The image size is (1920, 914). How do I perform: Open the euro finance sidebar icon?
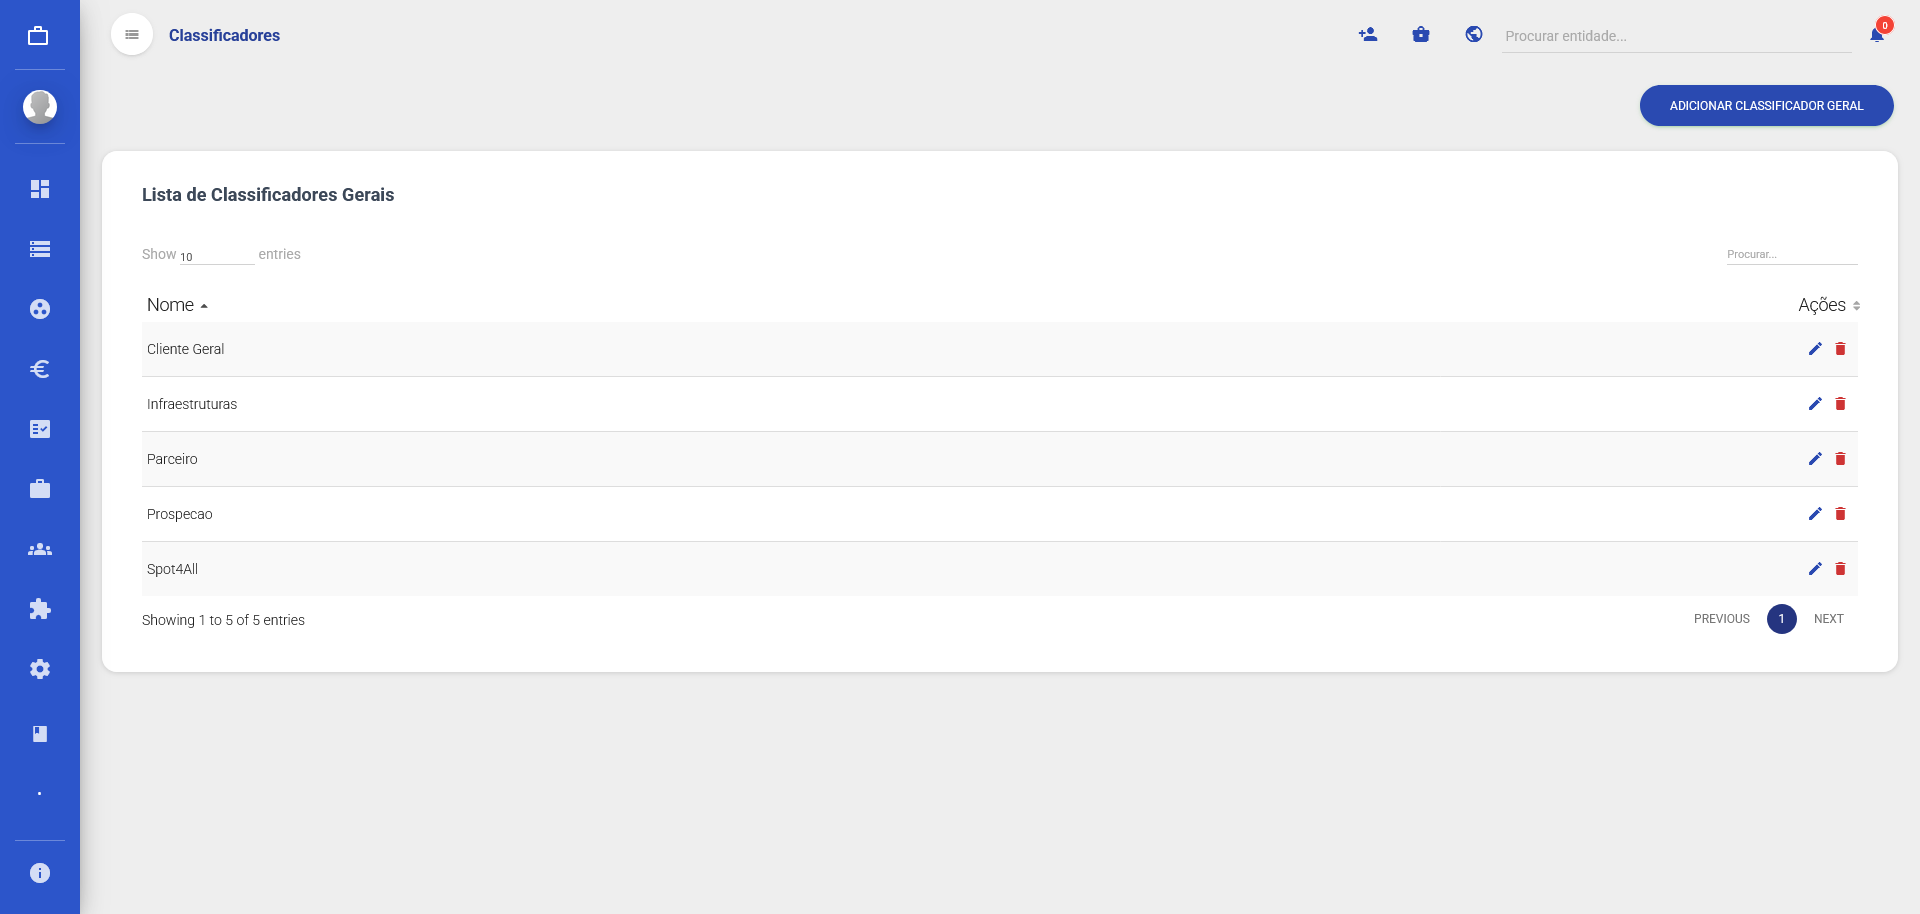pos(40,369)
